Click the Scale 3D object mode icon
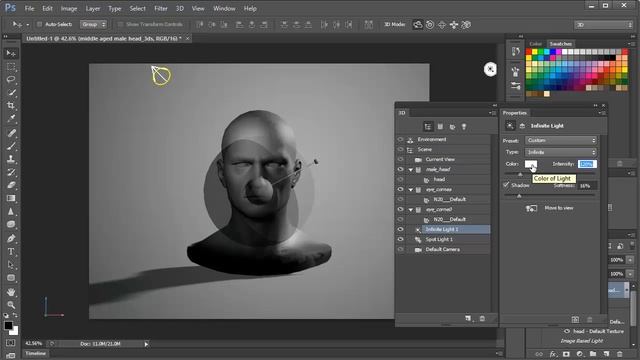640x360 pixels. 466,24
